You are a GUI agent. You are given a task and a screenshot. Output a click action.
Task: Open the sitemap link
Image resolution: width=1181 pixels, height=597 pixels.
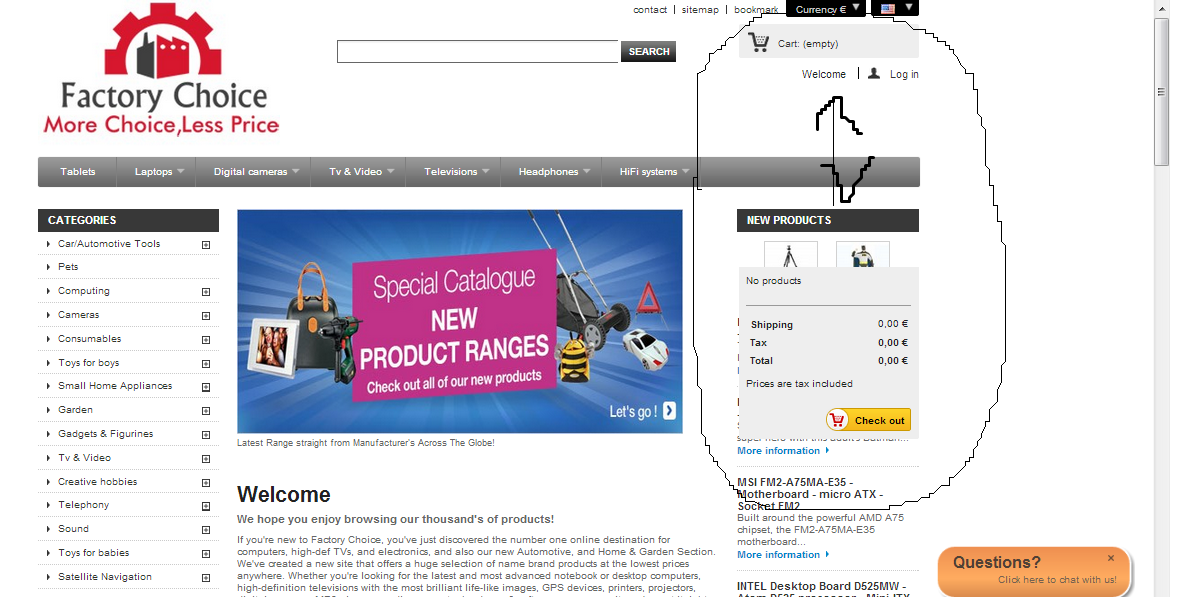[x=700, y=10]
